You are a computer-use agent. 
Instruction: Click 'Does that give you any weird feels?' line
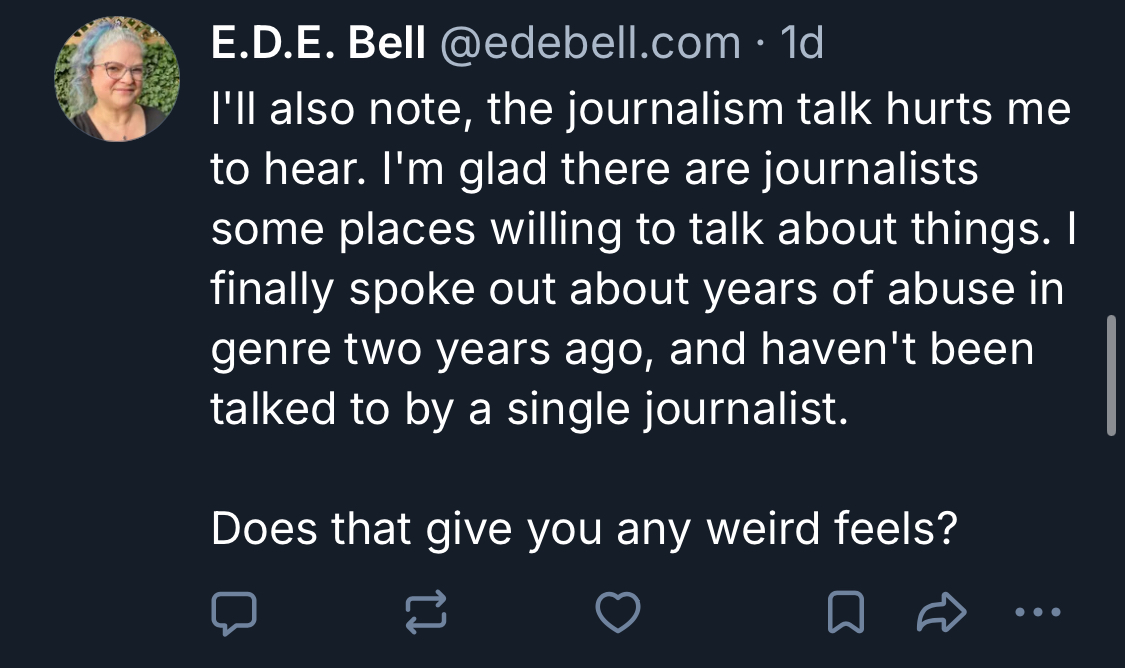click(x=584, y=530)
